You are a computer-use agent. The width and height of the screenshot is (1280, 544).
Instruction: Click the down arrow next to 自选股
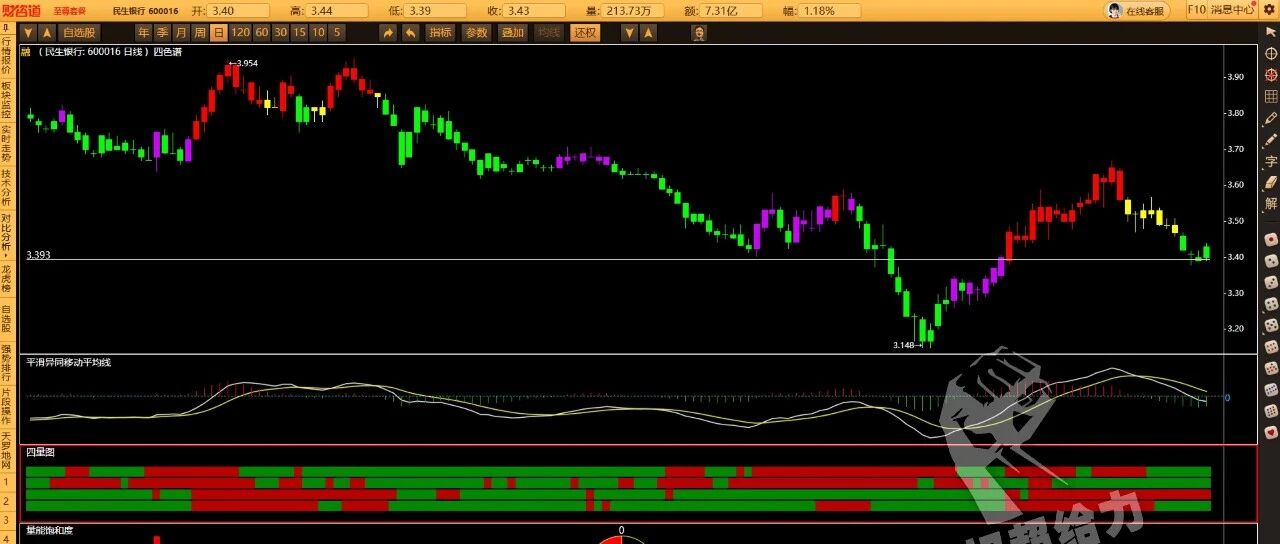(29, 32)
